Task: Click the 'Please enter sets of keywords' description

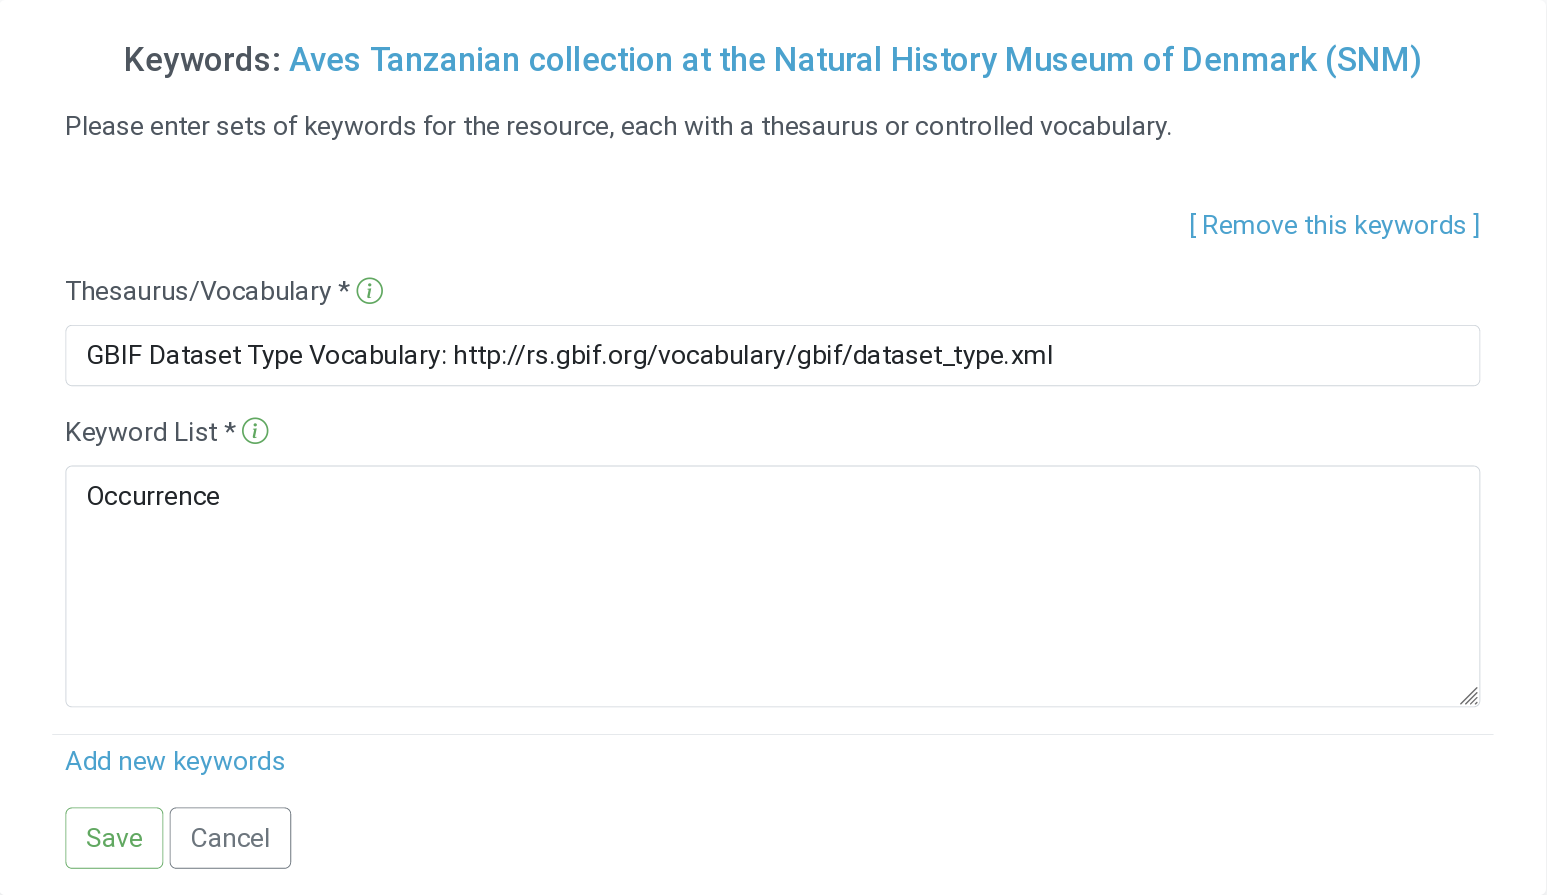Action: pyautogui.click(x=618, y=127)
